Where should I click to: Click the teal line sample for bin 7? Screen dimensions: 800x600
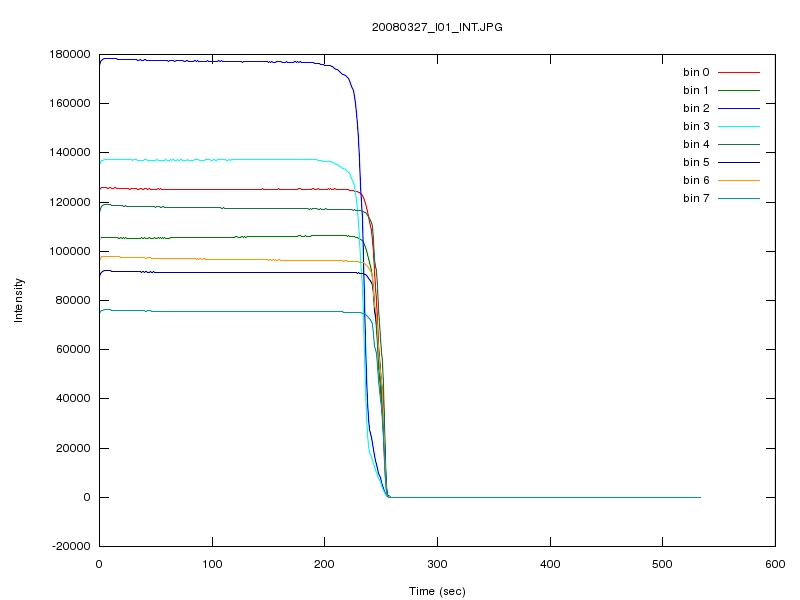coord(739,198)
